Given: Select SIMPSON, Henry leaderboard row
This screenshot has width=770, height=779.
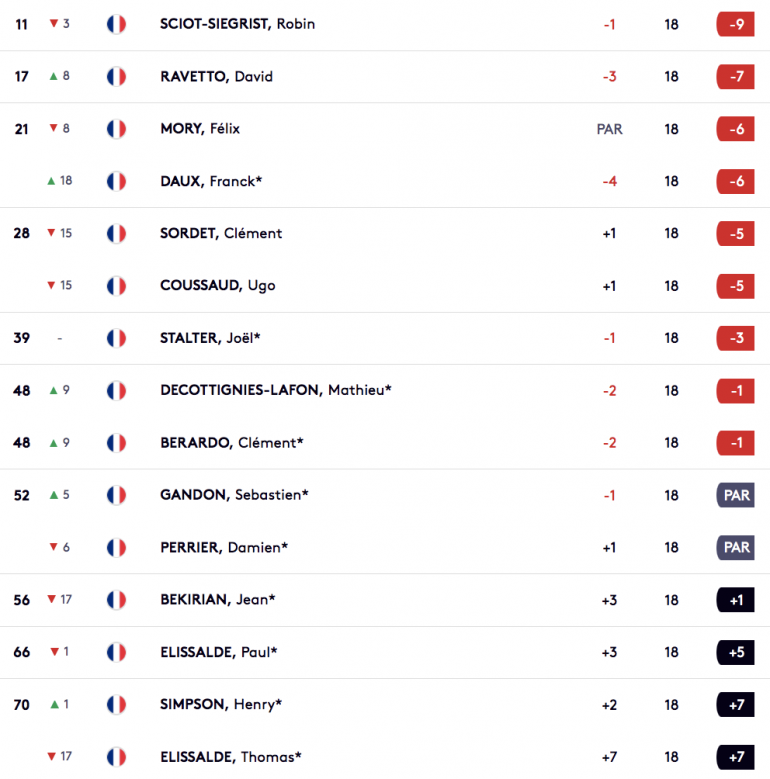Looking at the screenshot, I should (x=385, y=704).
